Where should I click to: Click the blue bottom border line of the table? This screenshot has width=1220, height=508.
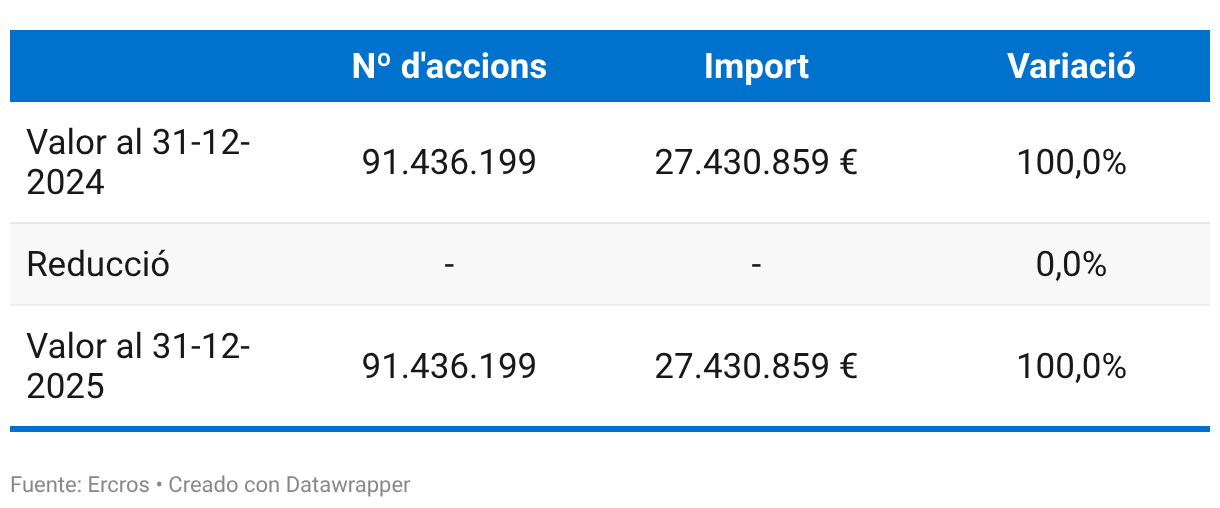pos(610,429)
